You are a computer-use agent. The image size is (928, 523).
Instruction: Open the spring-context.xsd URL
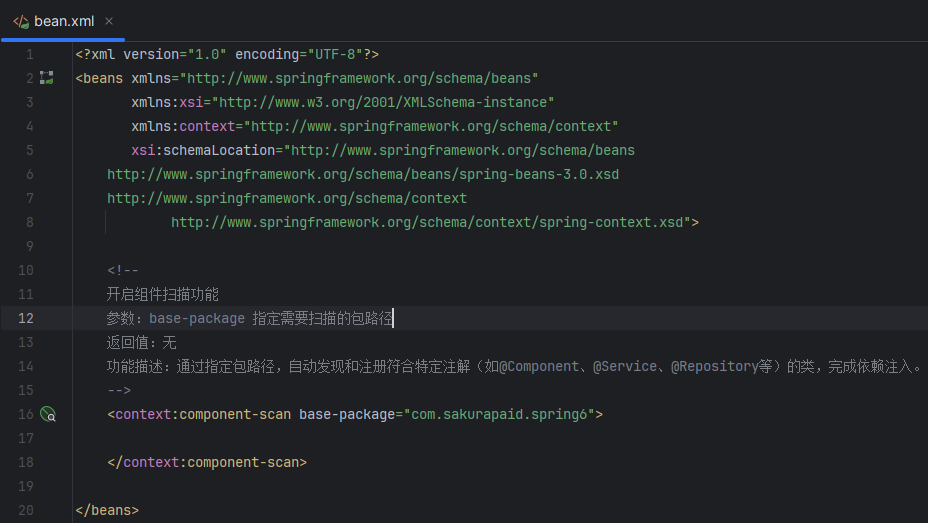pos(427,222)
